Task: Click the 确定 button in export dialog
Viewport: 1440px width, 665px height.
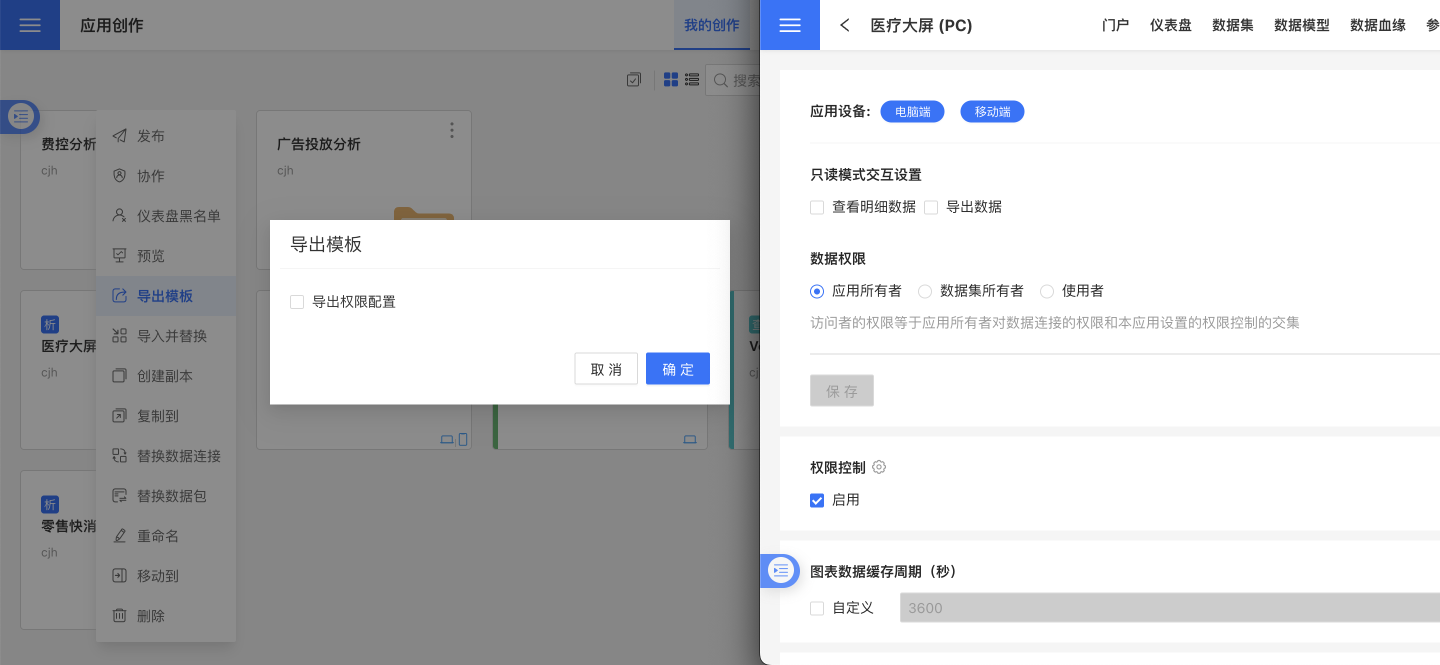Action: click(x=678, y=369)
